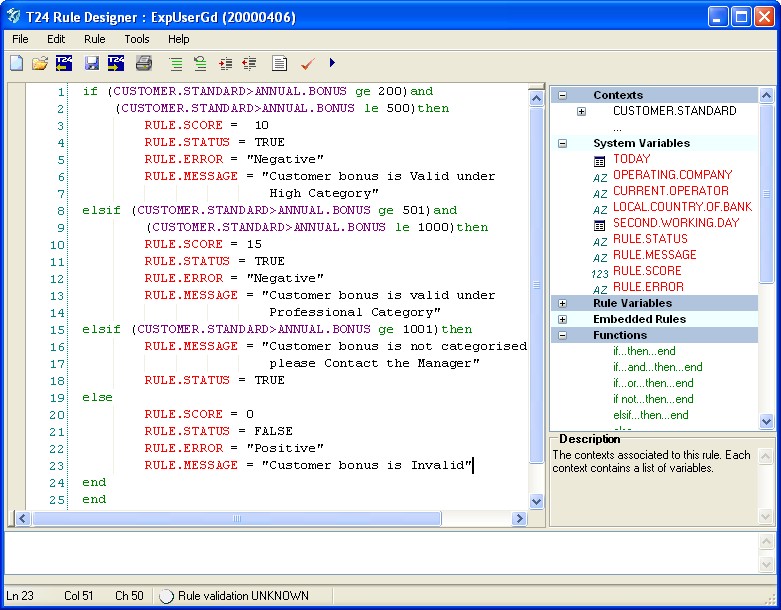Viewport: 781px width, 610px height.
Task: Click the rule validation status circle icon
Action: tap(166, 596)
